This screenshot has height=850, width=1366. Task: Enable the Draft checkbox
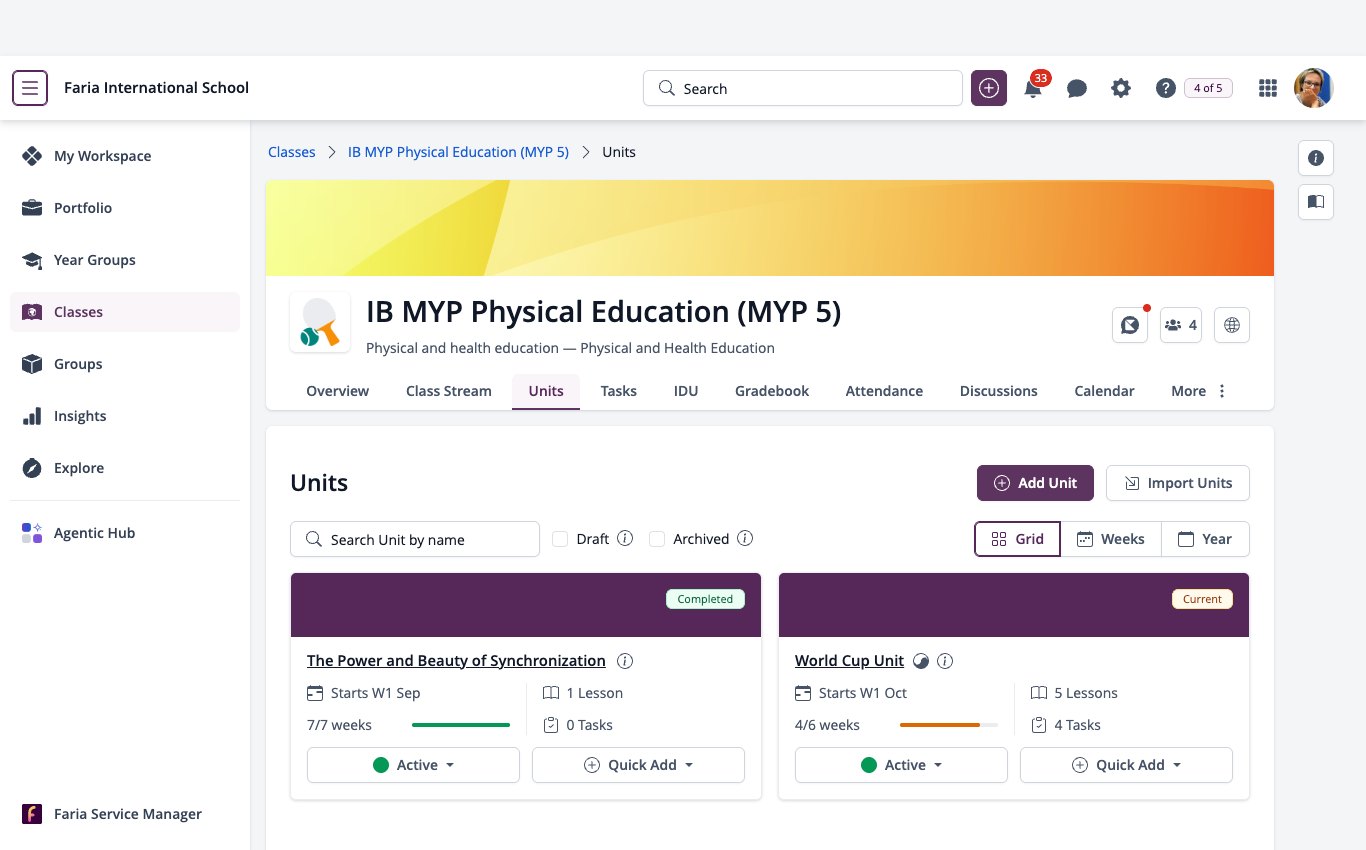tap(560, 539)
